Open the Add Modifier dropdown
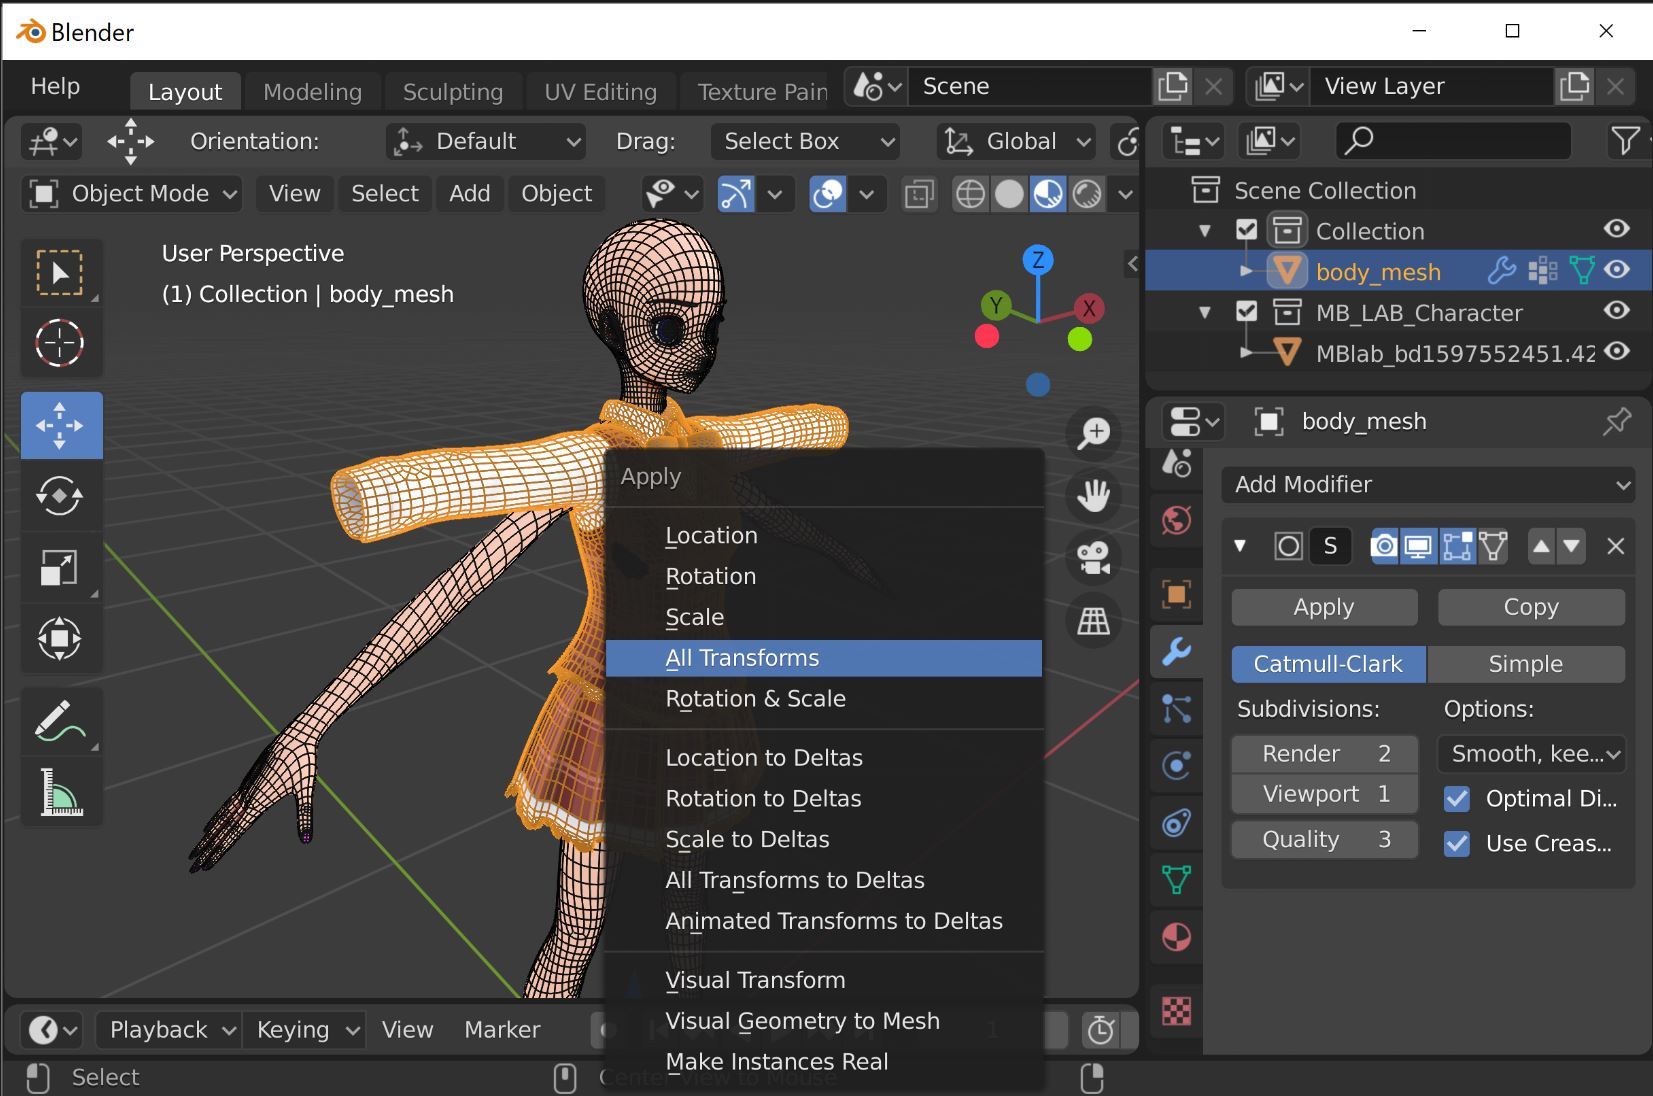The width and height of the screenshot is (1653, 1096). 1428,485
